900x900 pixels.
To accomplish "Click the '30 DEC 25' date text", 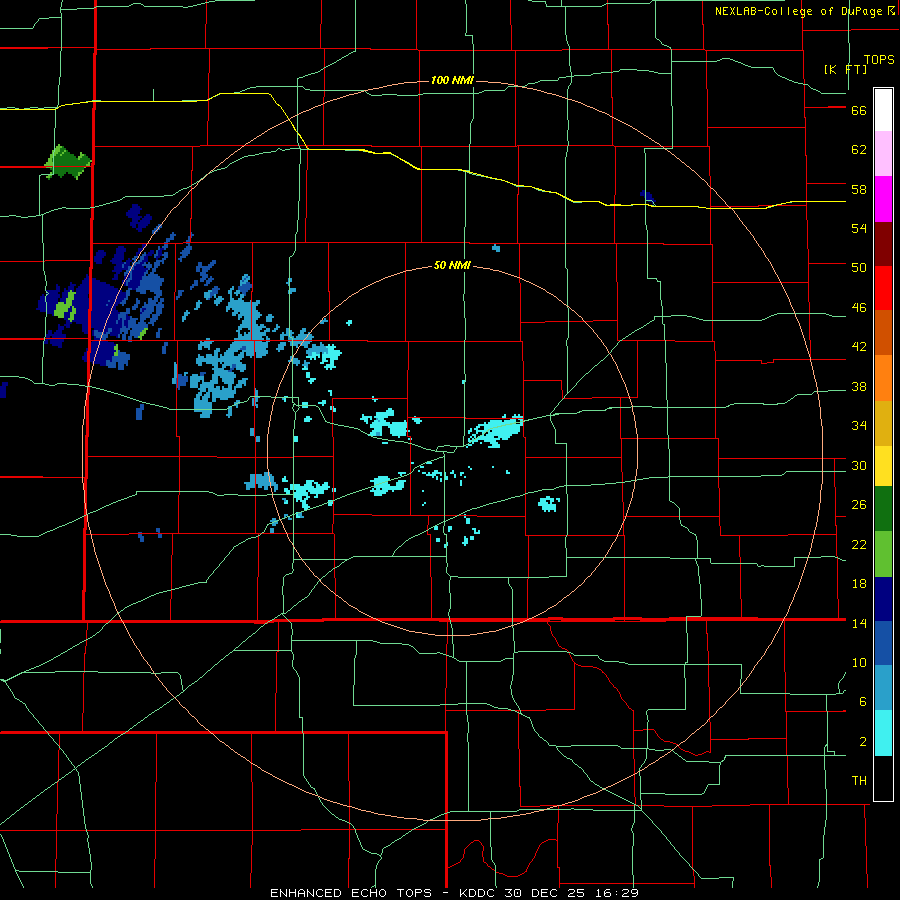I will [547, 893].
